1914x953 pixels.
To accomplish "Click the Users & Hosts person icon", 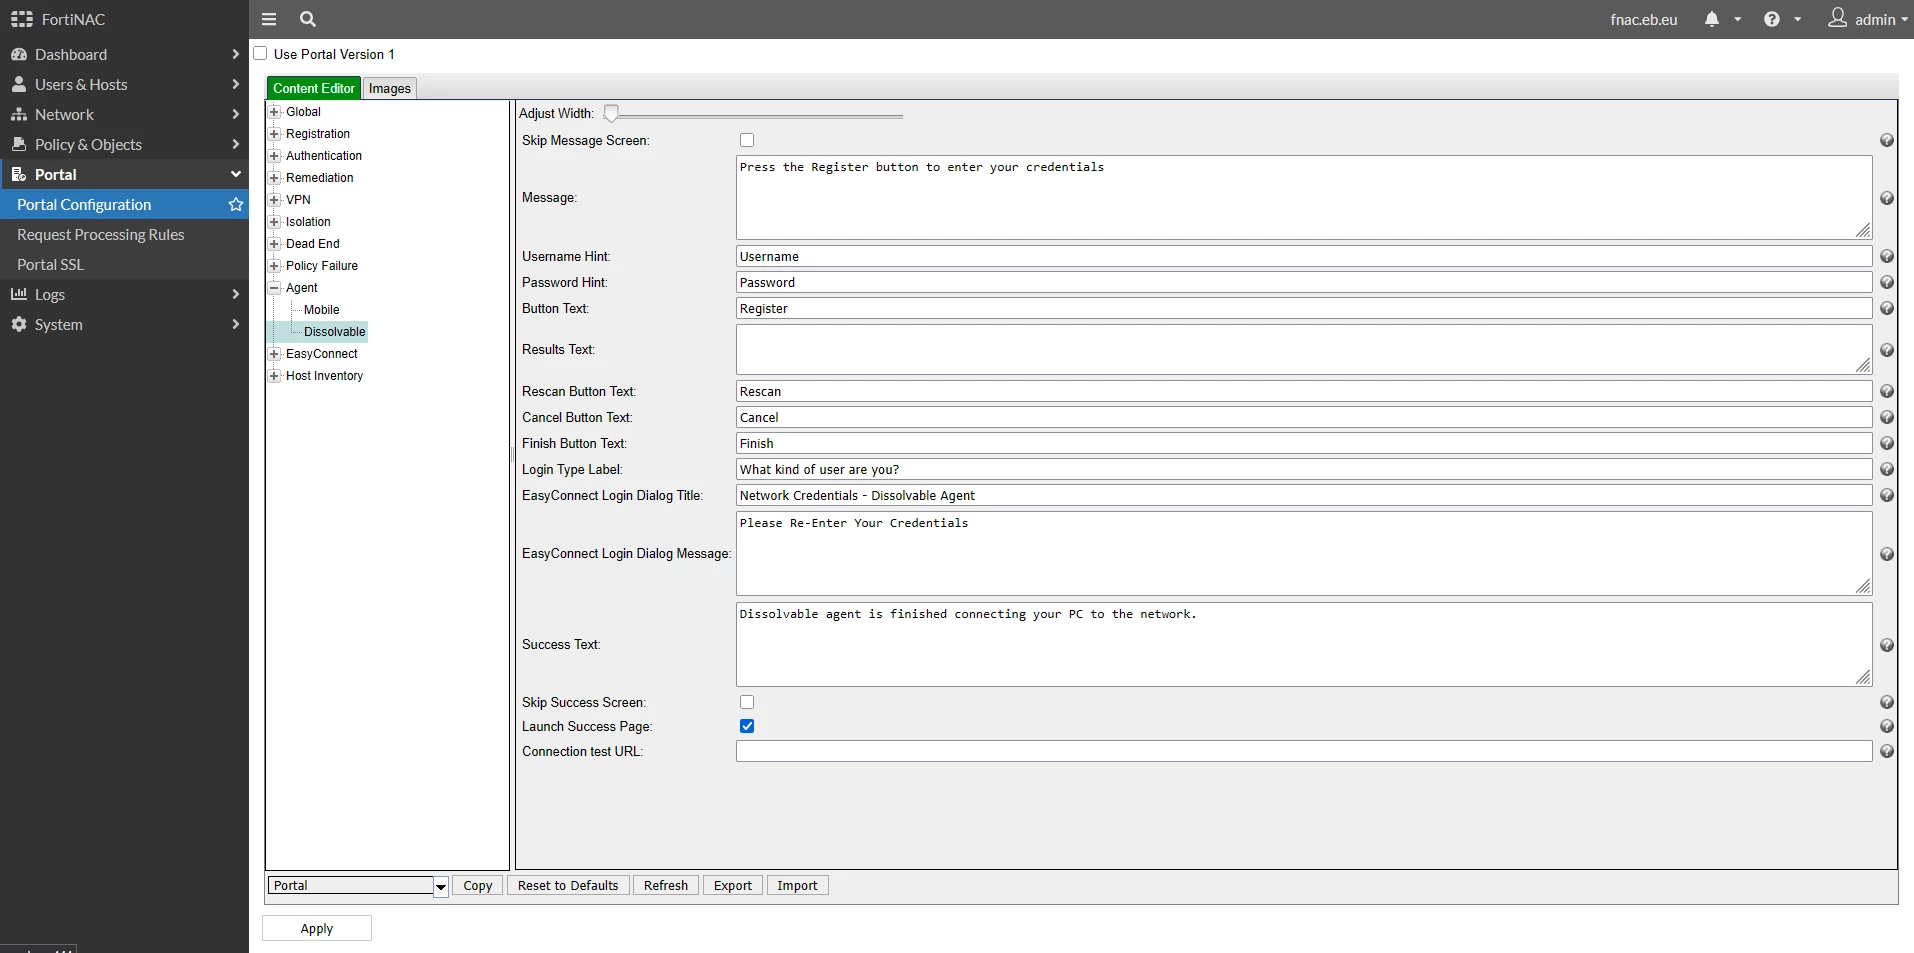I will [19, 84].
